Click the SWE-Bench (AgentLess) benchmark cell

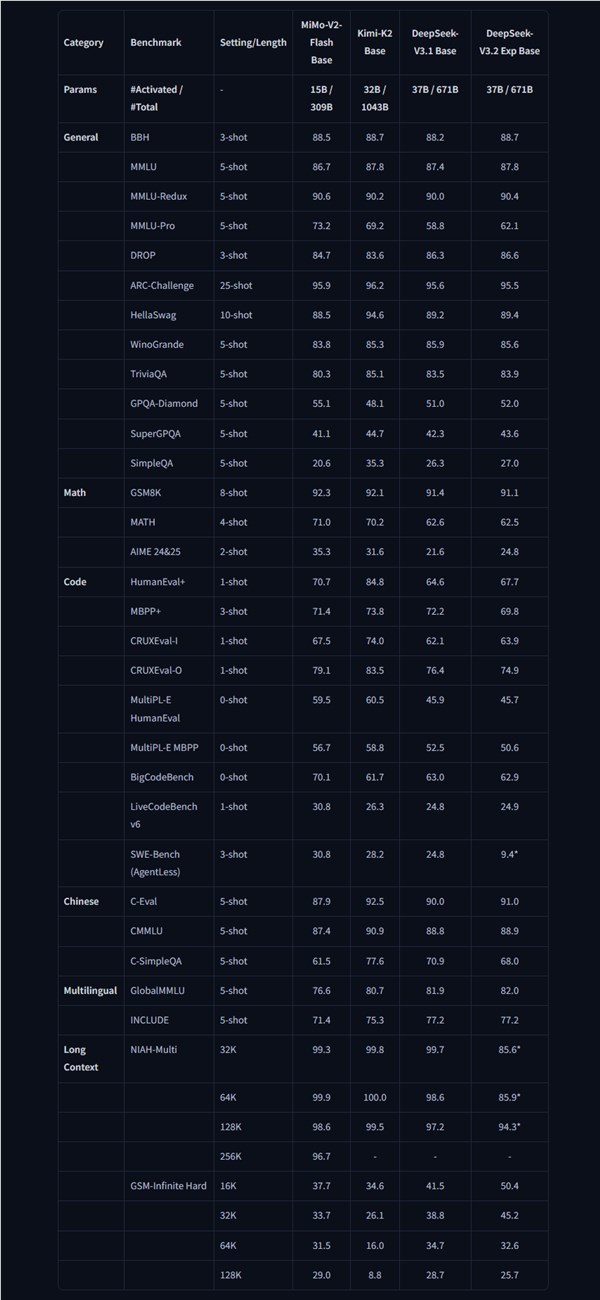click(x=156, y=863)
